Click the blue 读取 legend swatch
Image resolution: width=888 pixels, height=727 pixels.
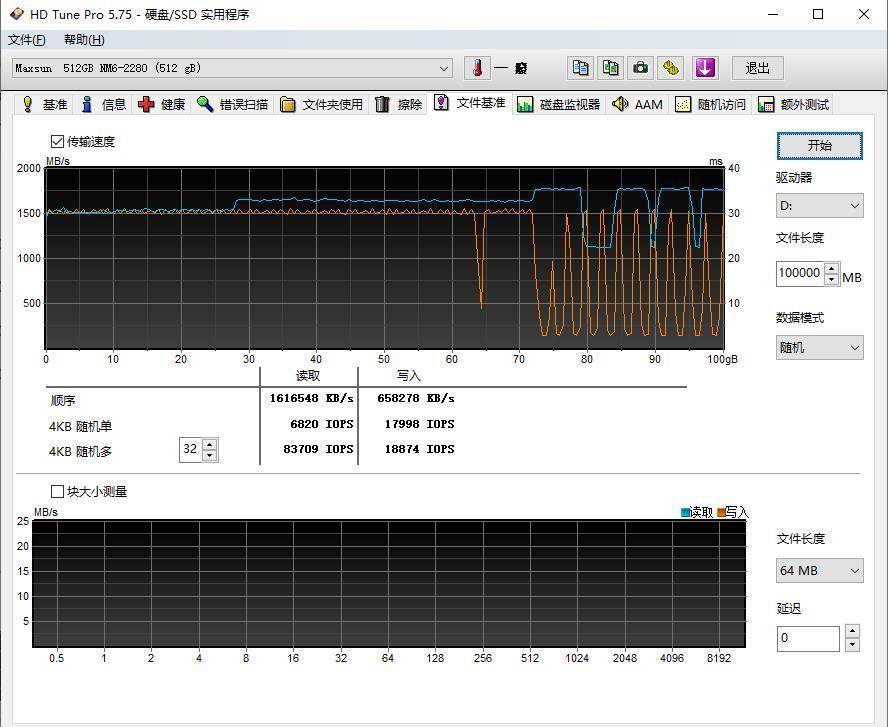(685, 512)
